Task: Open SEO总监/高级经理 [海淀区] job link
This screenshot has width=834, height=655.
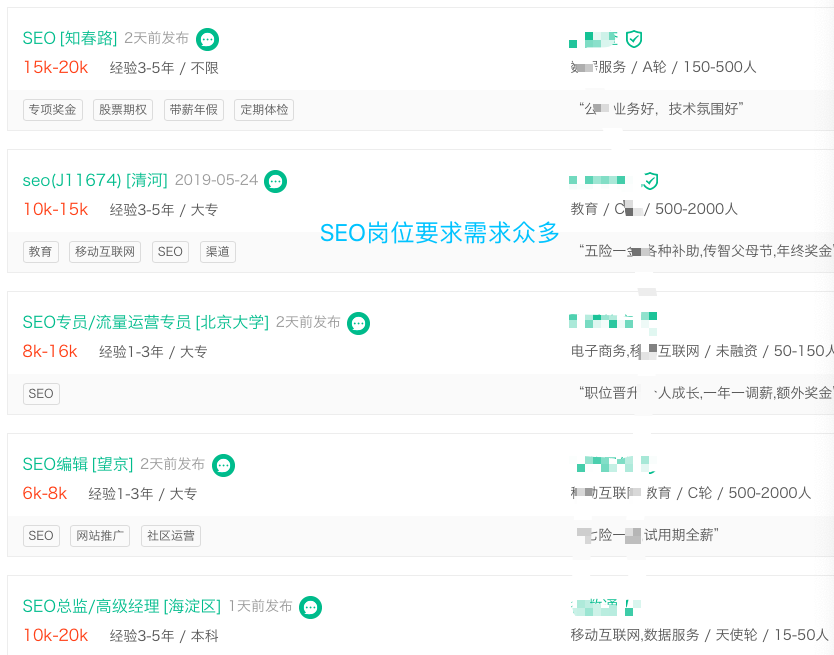Action: 122,606
